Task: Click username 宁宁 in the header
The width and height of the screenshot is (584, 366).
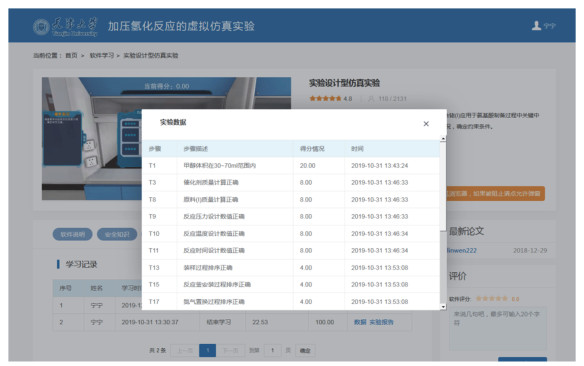Action: pyautogui.click(x=549, y=26)
